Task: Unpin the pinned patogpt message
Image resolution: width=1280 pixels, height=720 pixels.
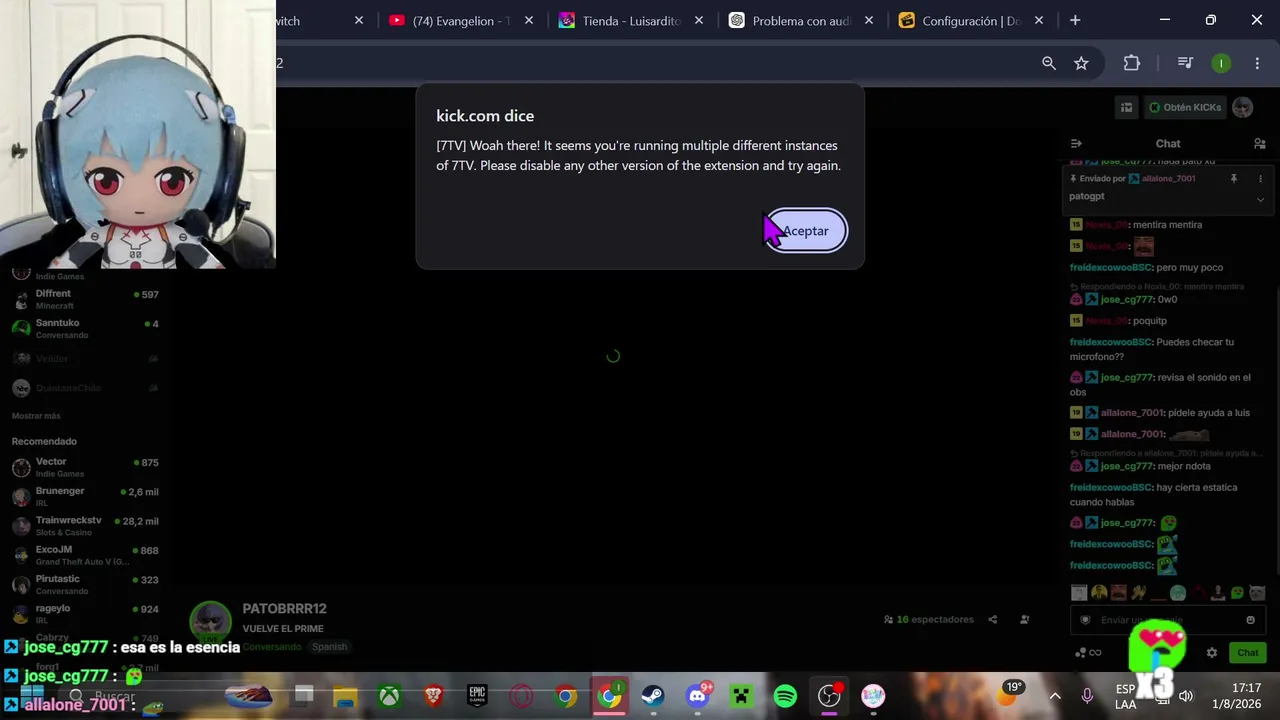Action: click(1234, 179)
